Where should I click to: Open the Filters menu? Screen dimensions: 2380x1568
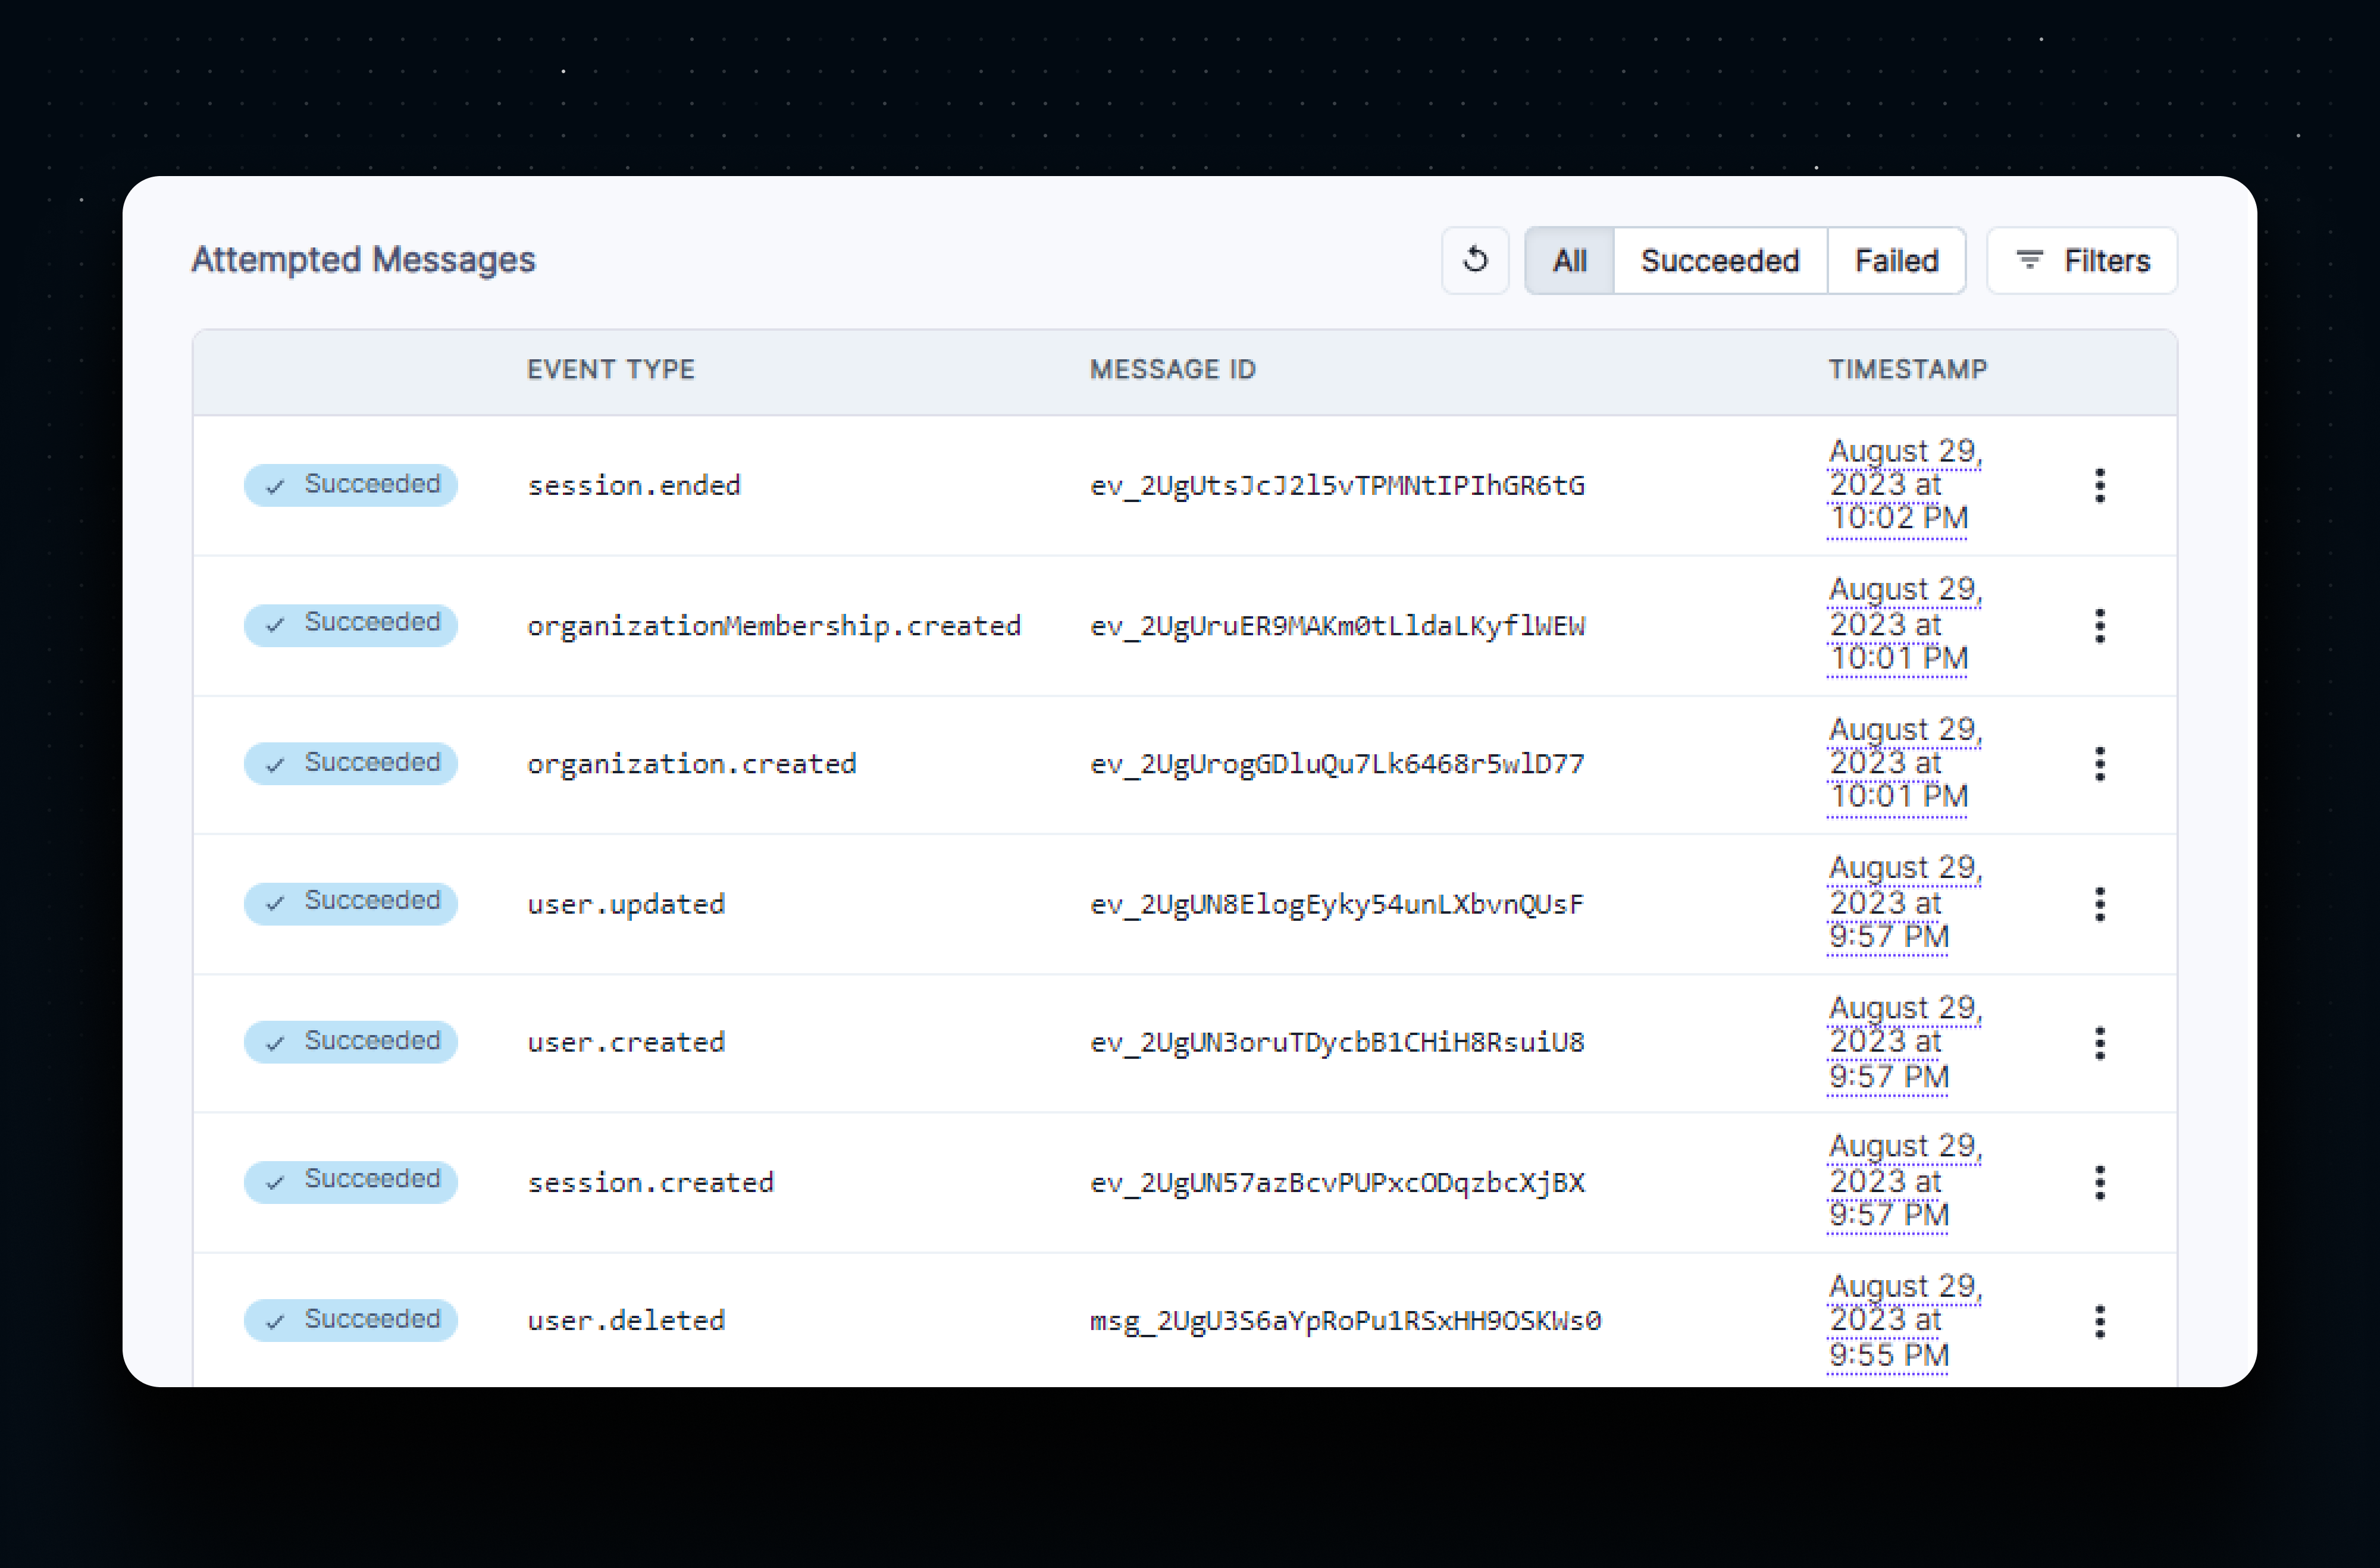(x=2081, y=260)
